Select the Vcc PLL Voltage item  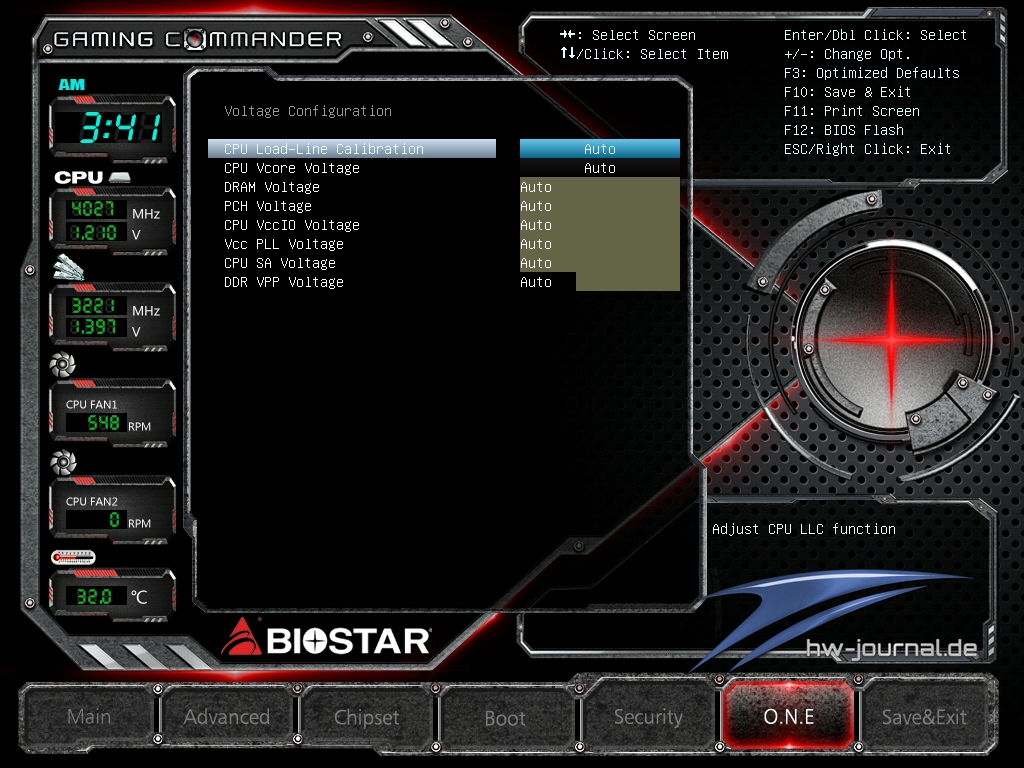[283, 244]
